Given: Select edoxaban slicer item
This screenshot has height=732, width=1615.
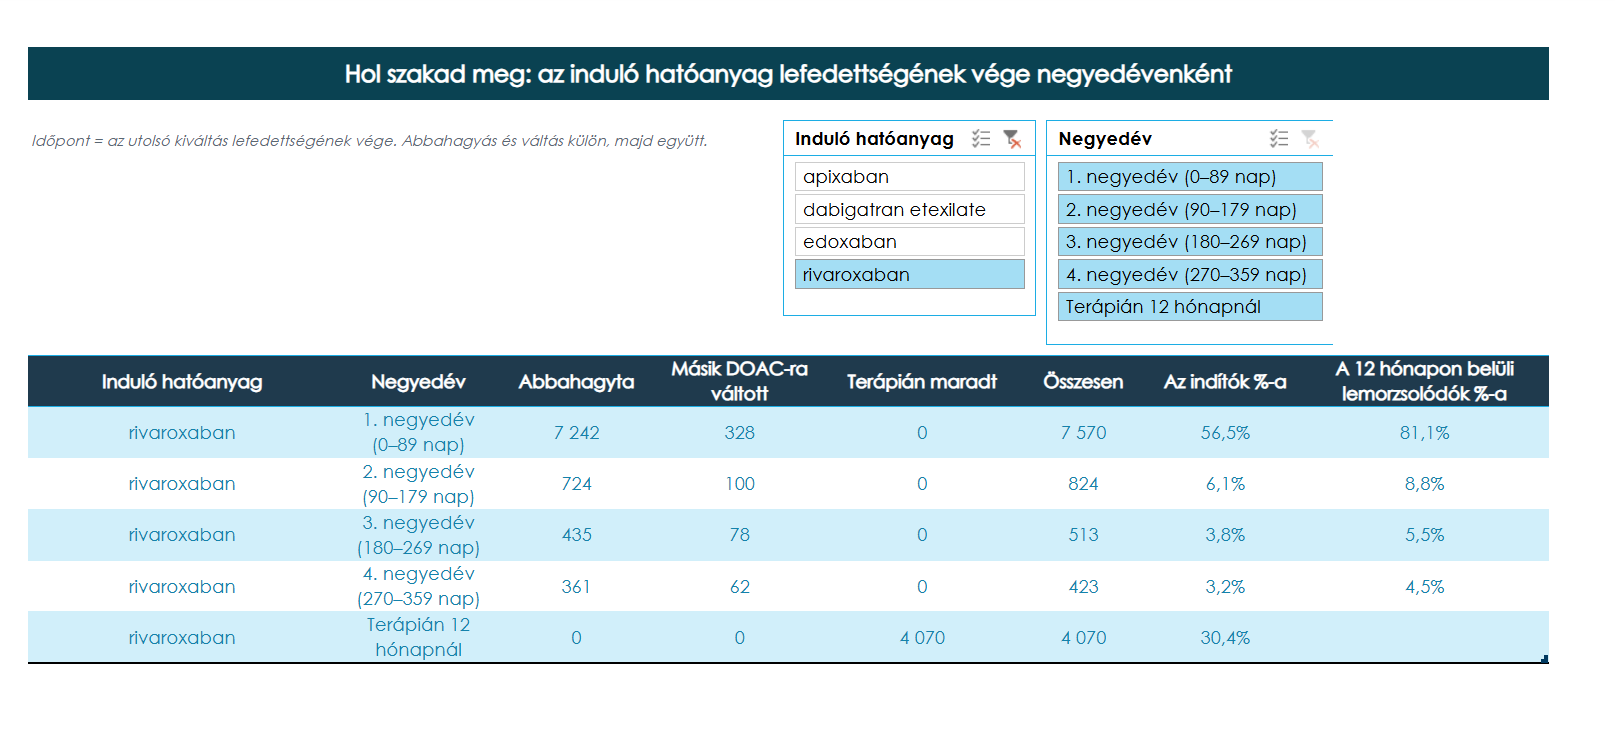Looking at the screenshot, I should pos(910,242).
